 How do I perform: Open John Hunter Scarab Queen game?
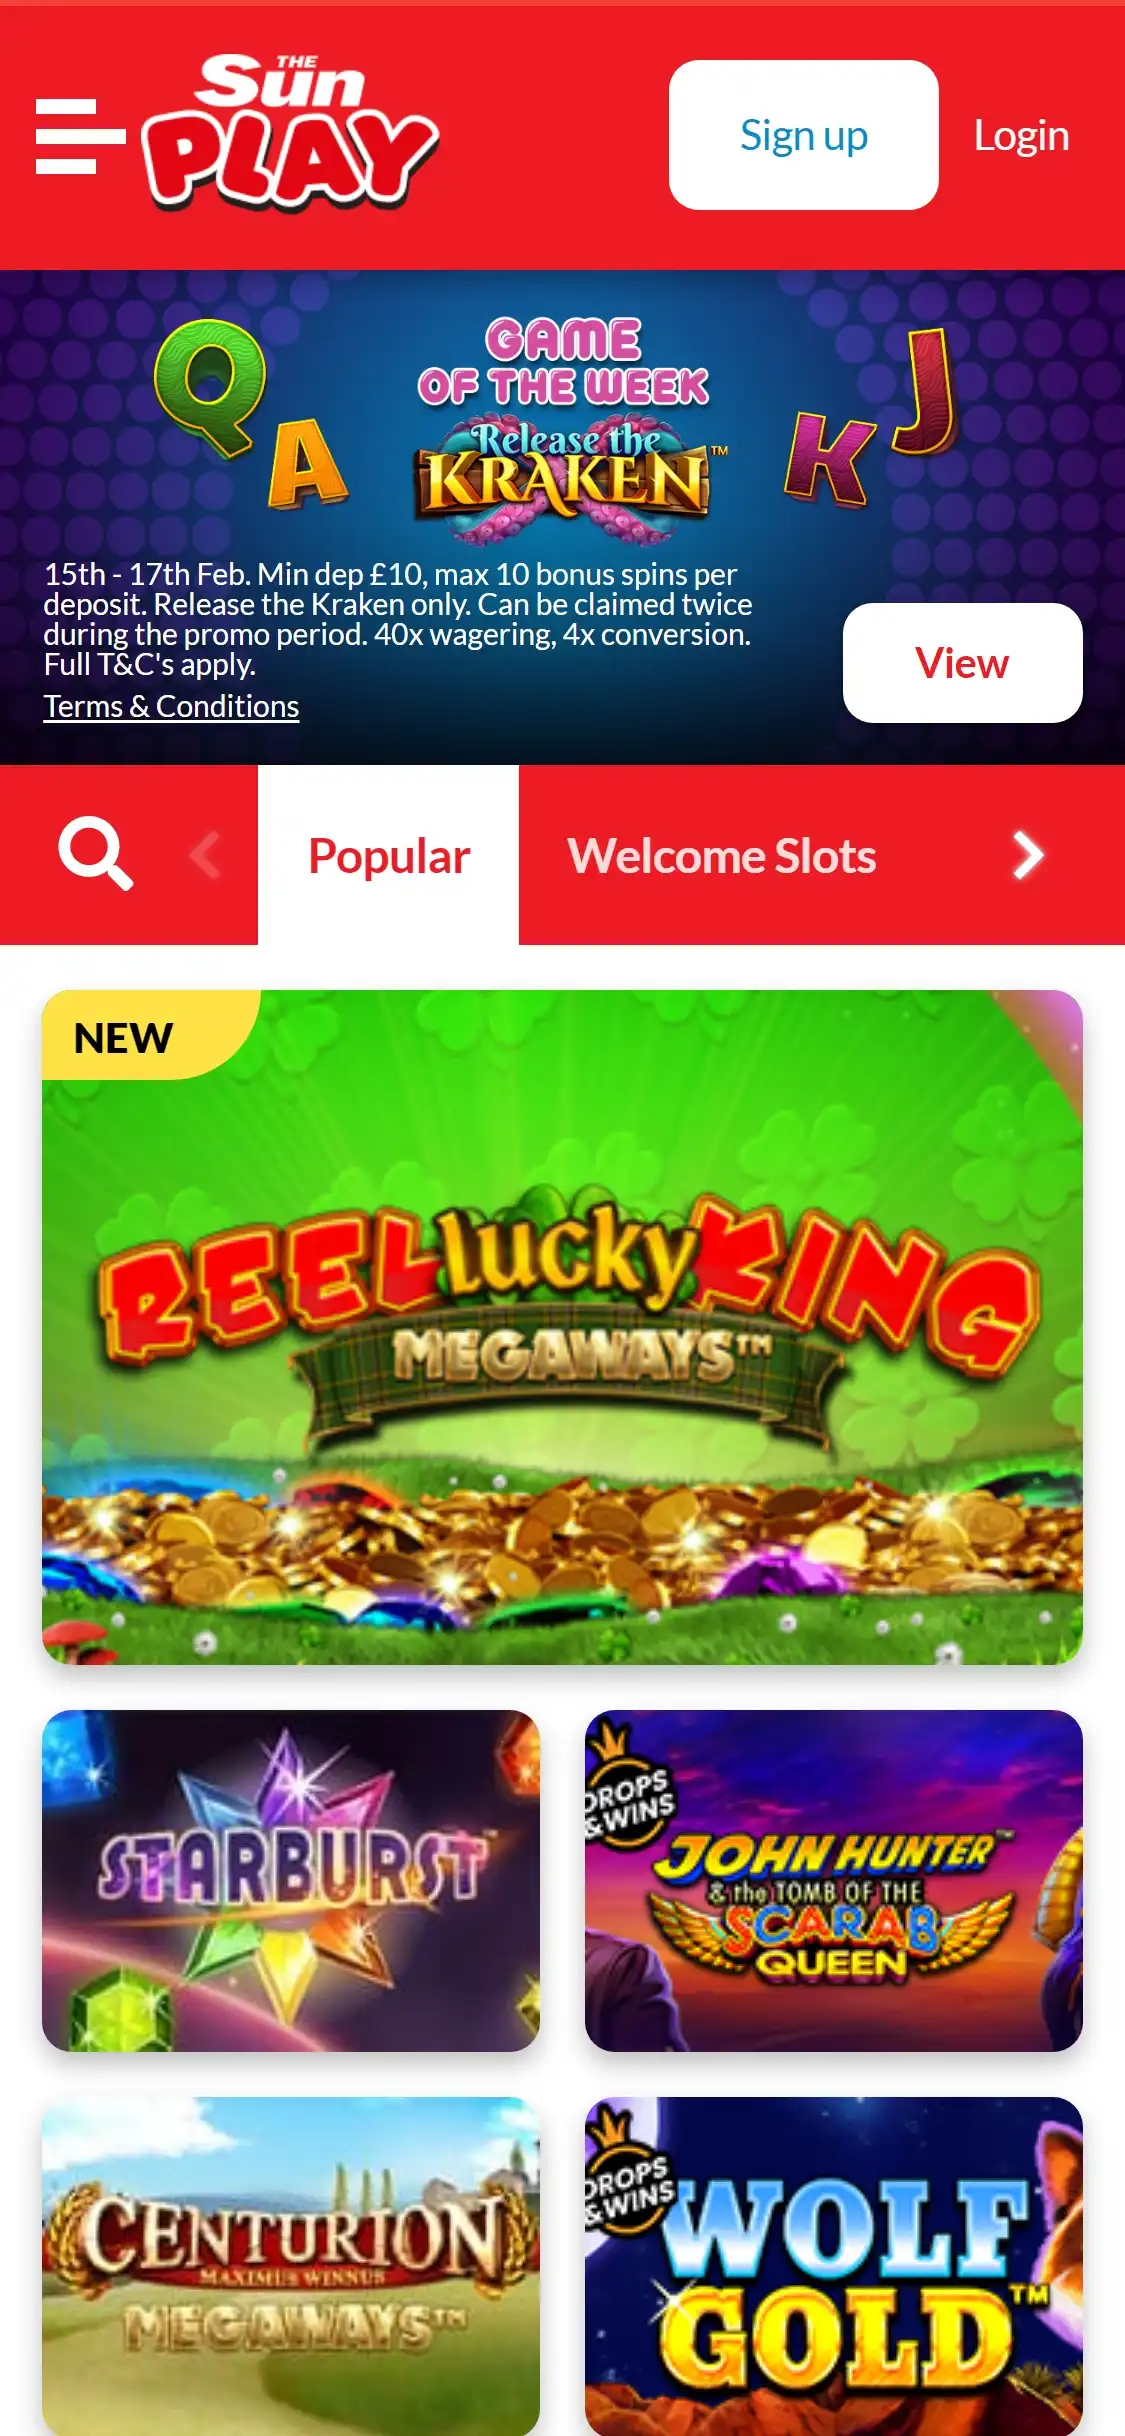click(x=834, y=1881)
